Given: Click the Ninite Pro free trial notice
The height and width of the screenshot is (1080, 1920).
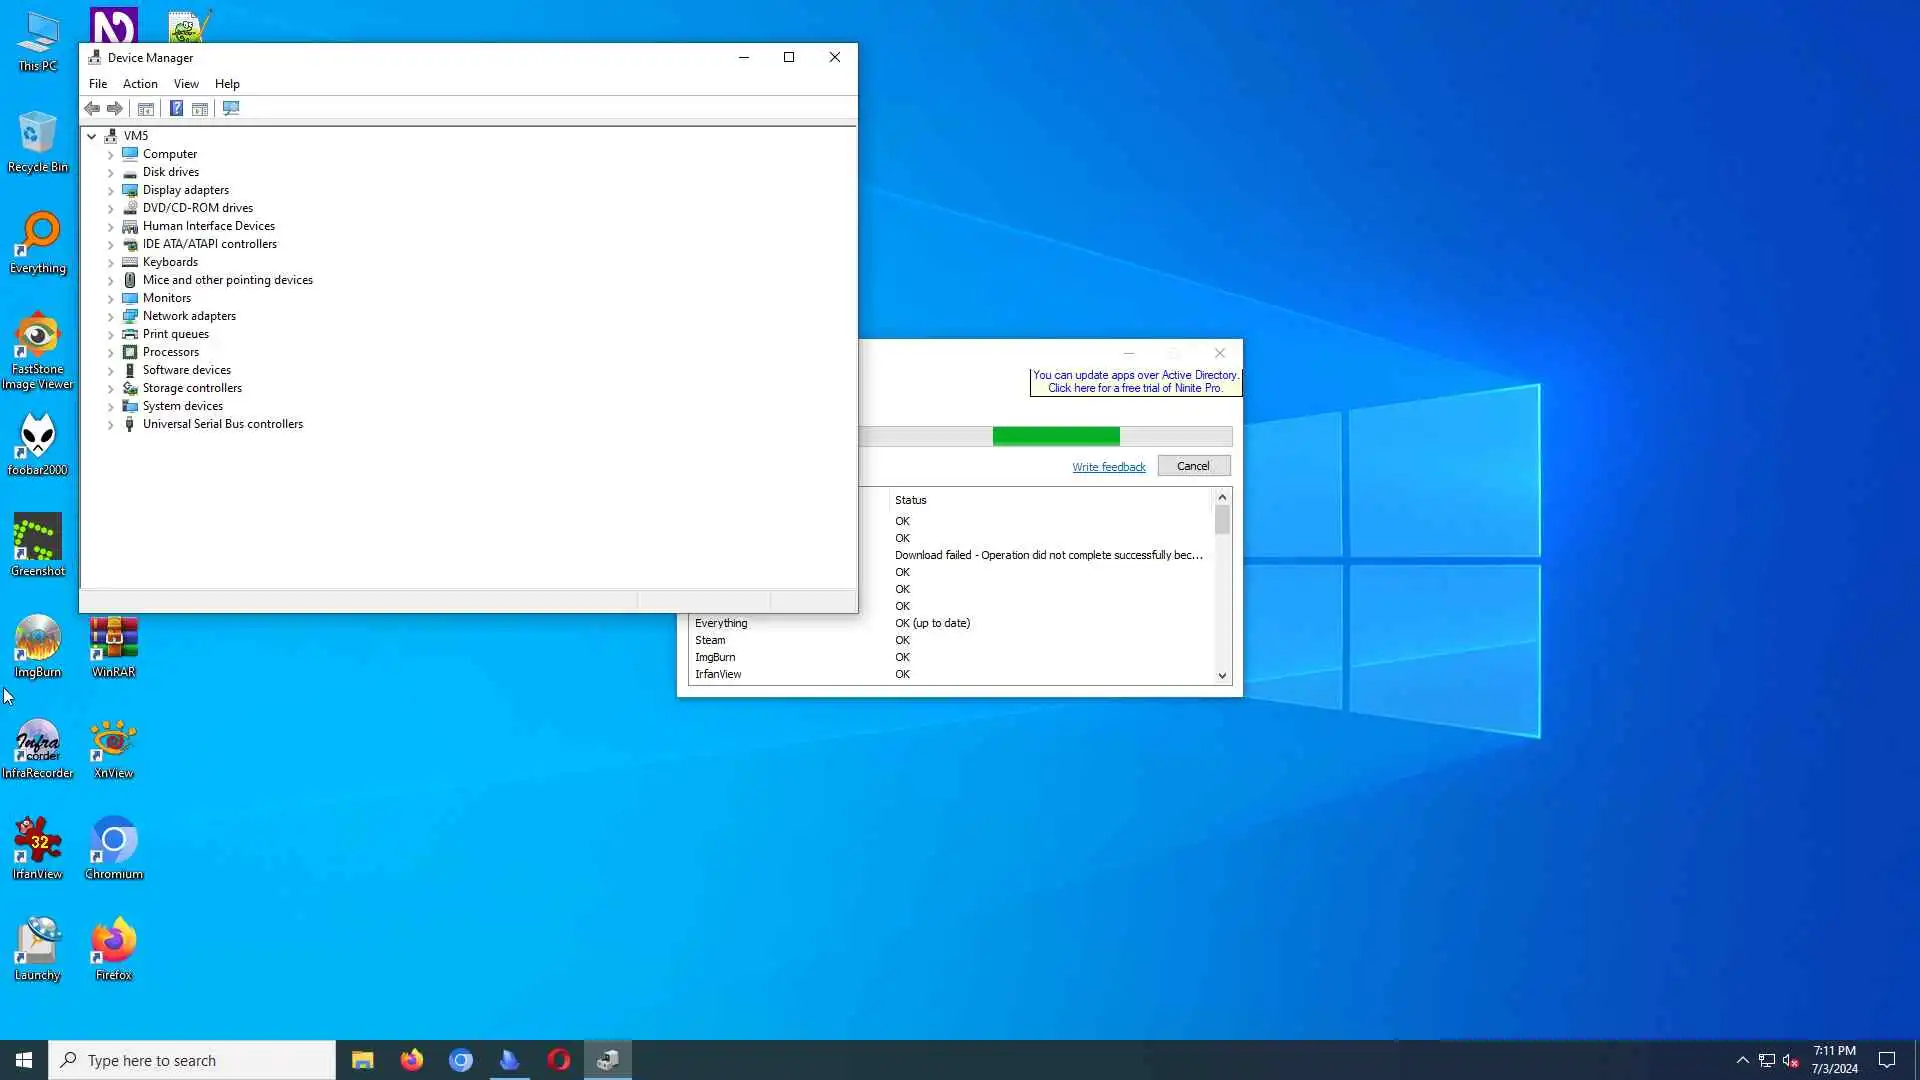Looking at the screenshot, I should [1135, 382].
